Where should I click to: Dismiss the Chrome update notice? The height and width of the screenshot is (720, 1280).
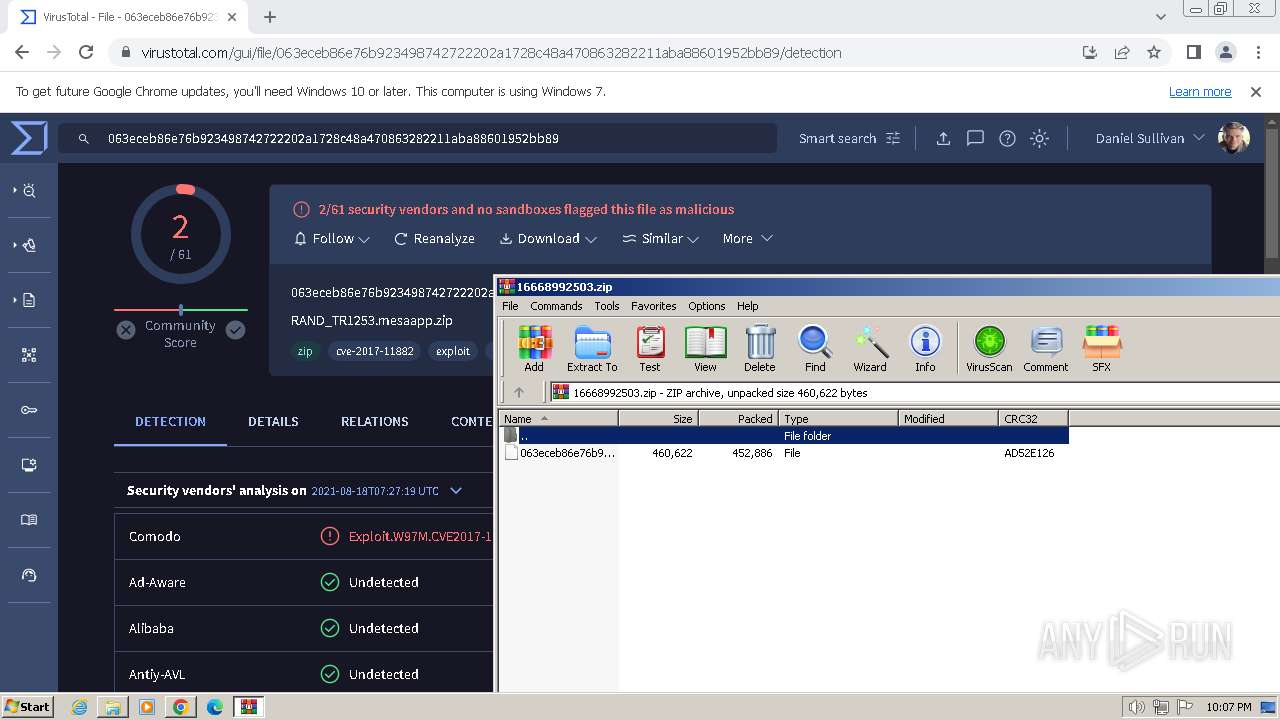(1256, 91)
